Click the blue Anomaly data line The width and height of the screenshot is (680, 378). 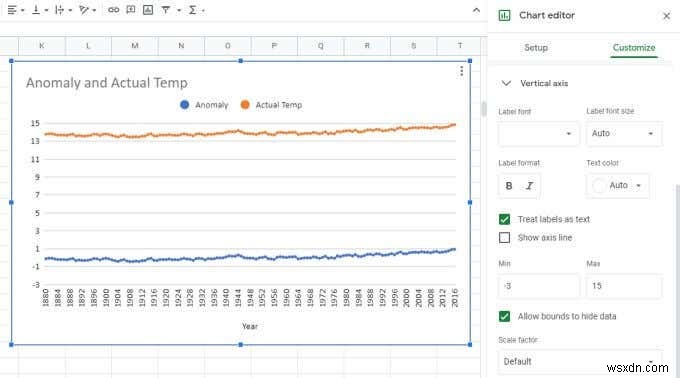[x=250, y=257]
